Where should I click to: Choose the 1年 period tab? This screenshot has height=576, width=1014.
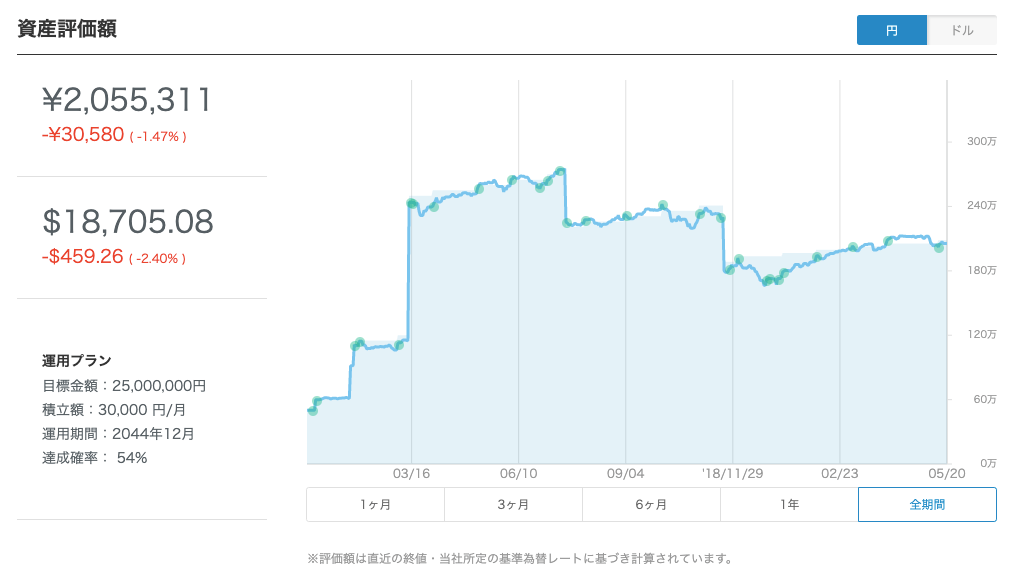tap(789, 505)
